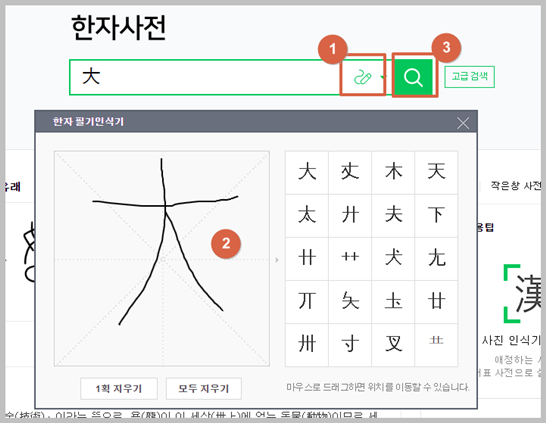Click the 사진 인식기 label
The height and width of the screenshot is (423, 546).
(x=511, y=339)
